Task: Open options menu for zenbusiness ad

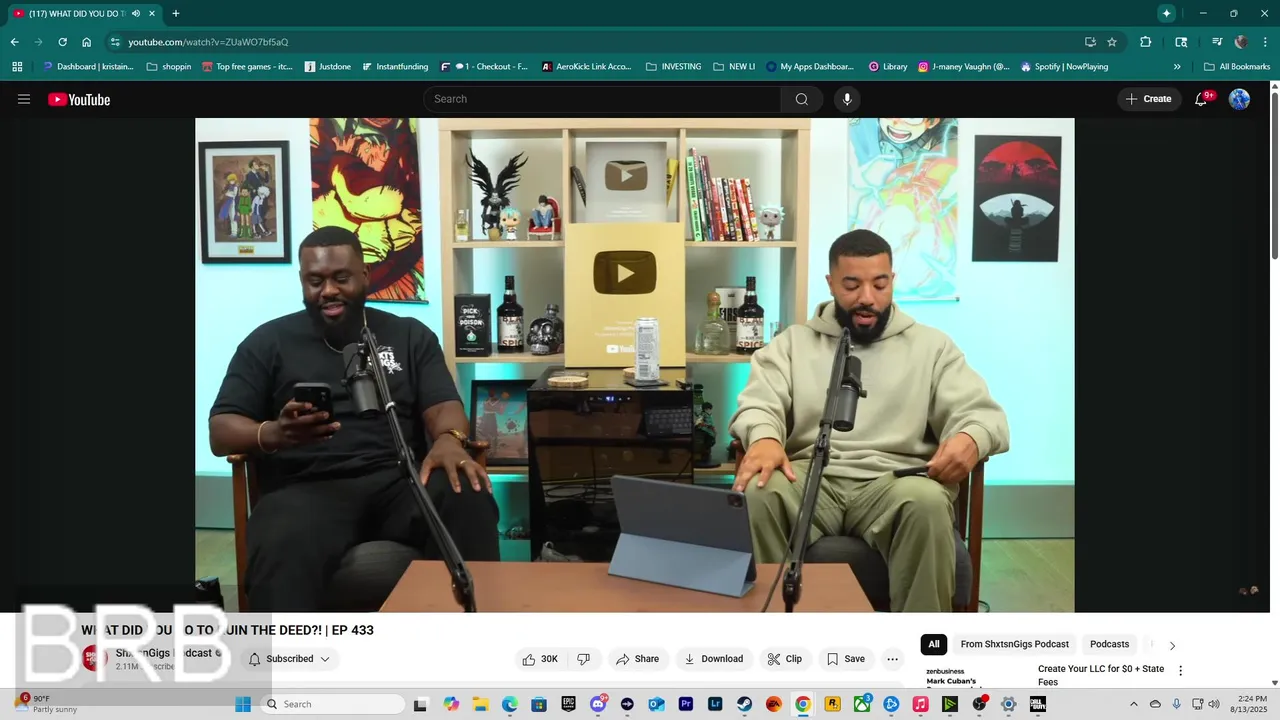Action: coord(1180,670)
